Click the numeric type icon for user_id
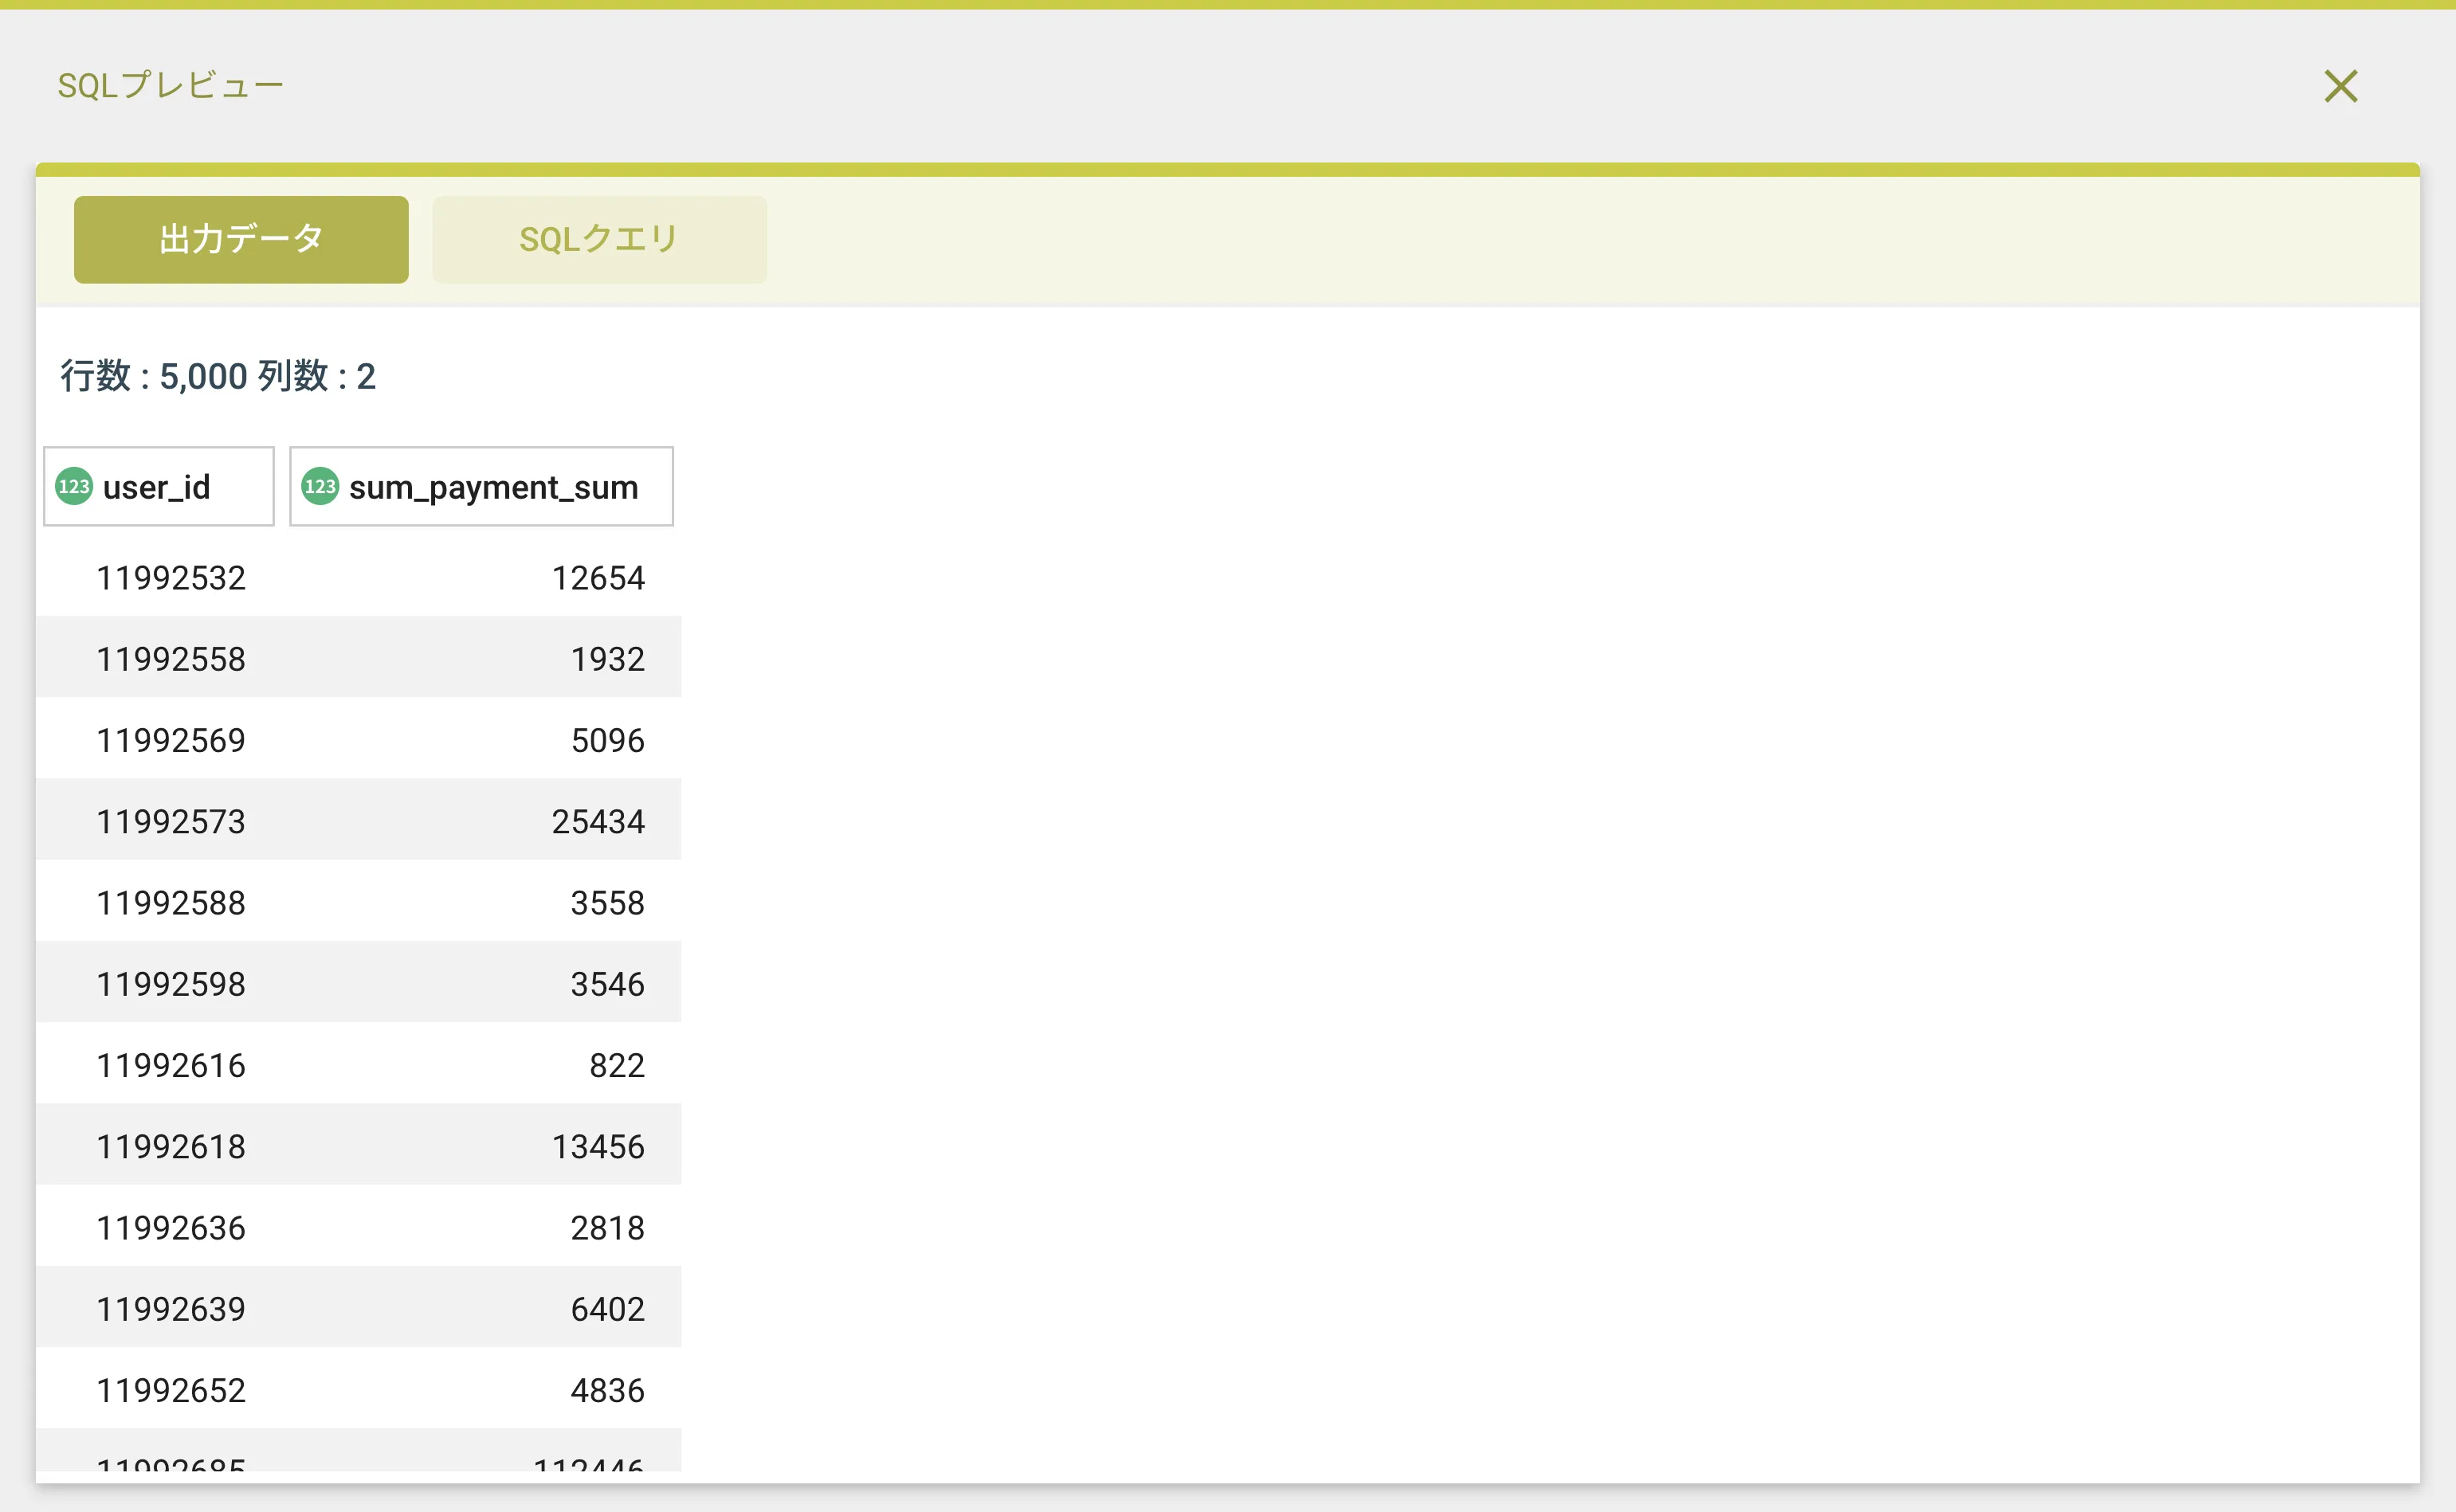 coord(74,487)
